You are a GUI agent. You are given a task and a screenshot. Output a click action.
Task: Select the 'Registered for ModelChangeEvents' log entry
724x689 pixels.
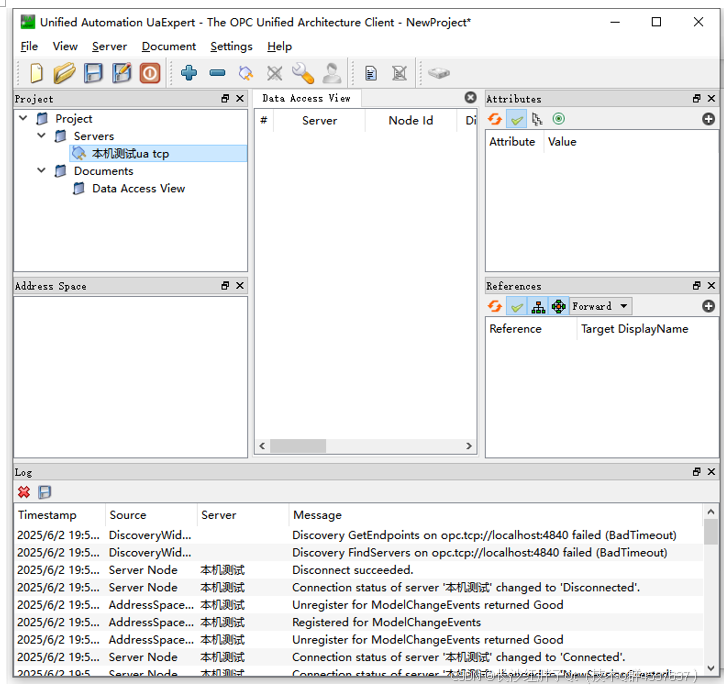coord(359,622)
